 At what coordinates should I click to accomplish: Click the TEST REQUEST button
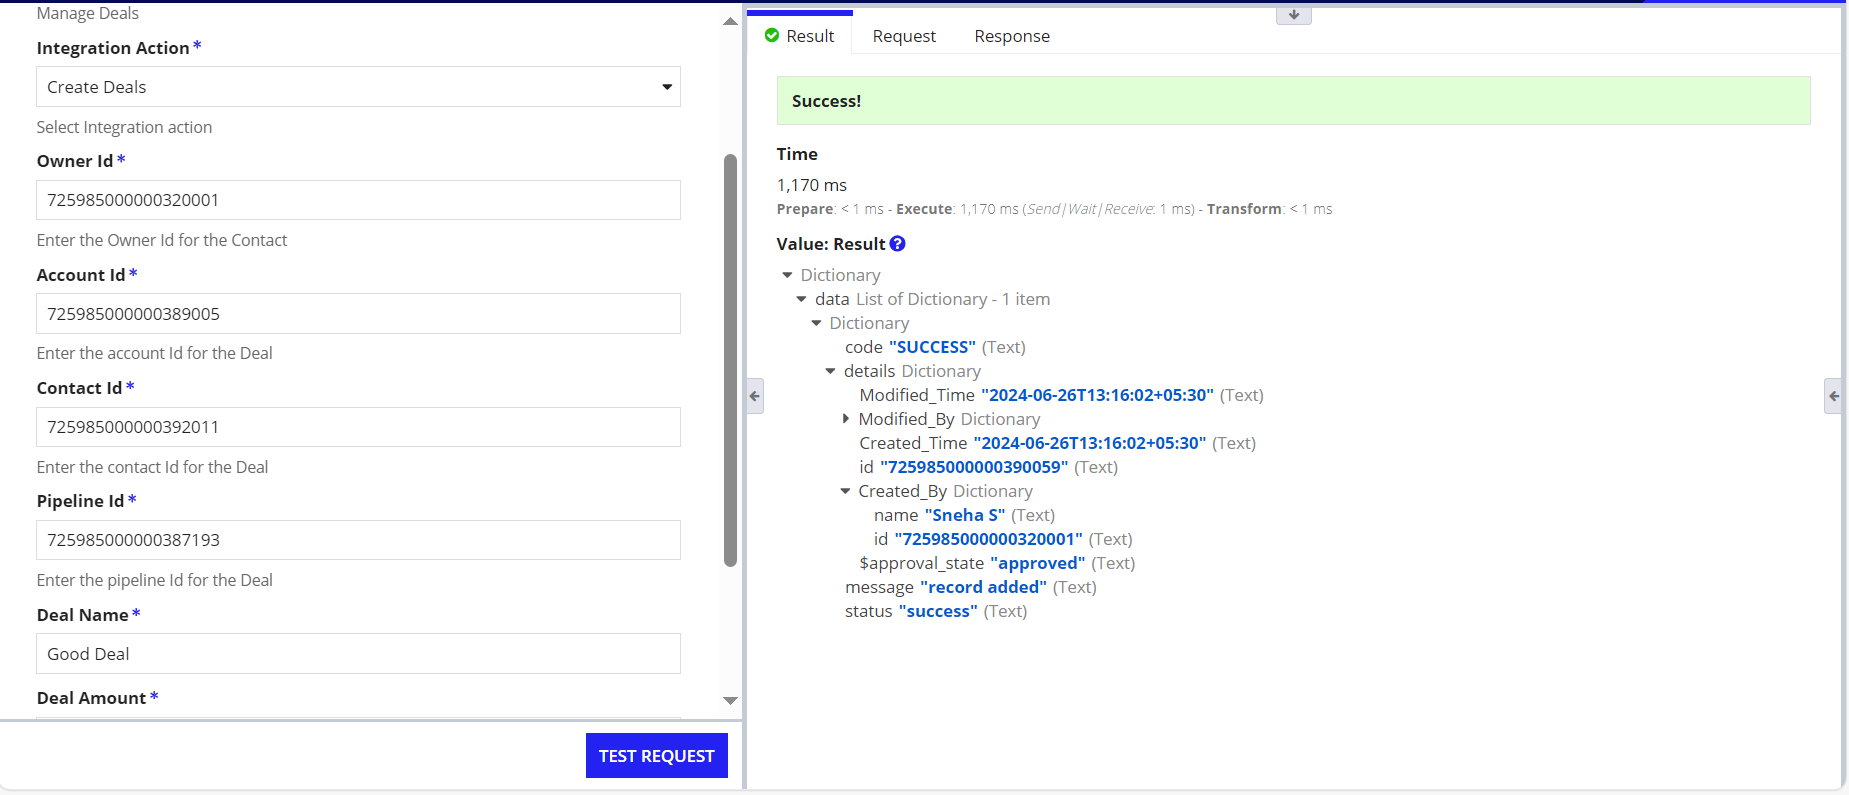point(656,756)
